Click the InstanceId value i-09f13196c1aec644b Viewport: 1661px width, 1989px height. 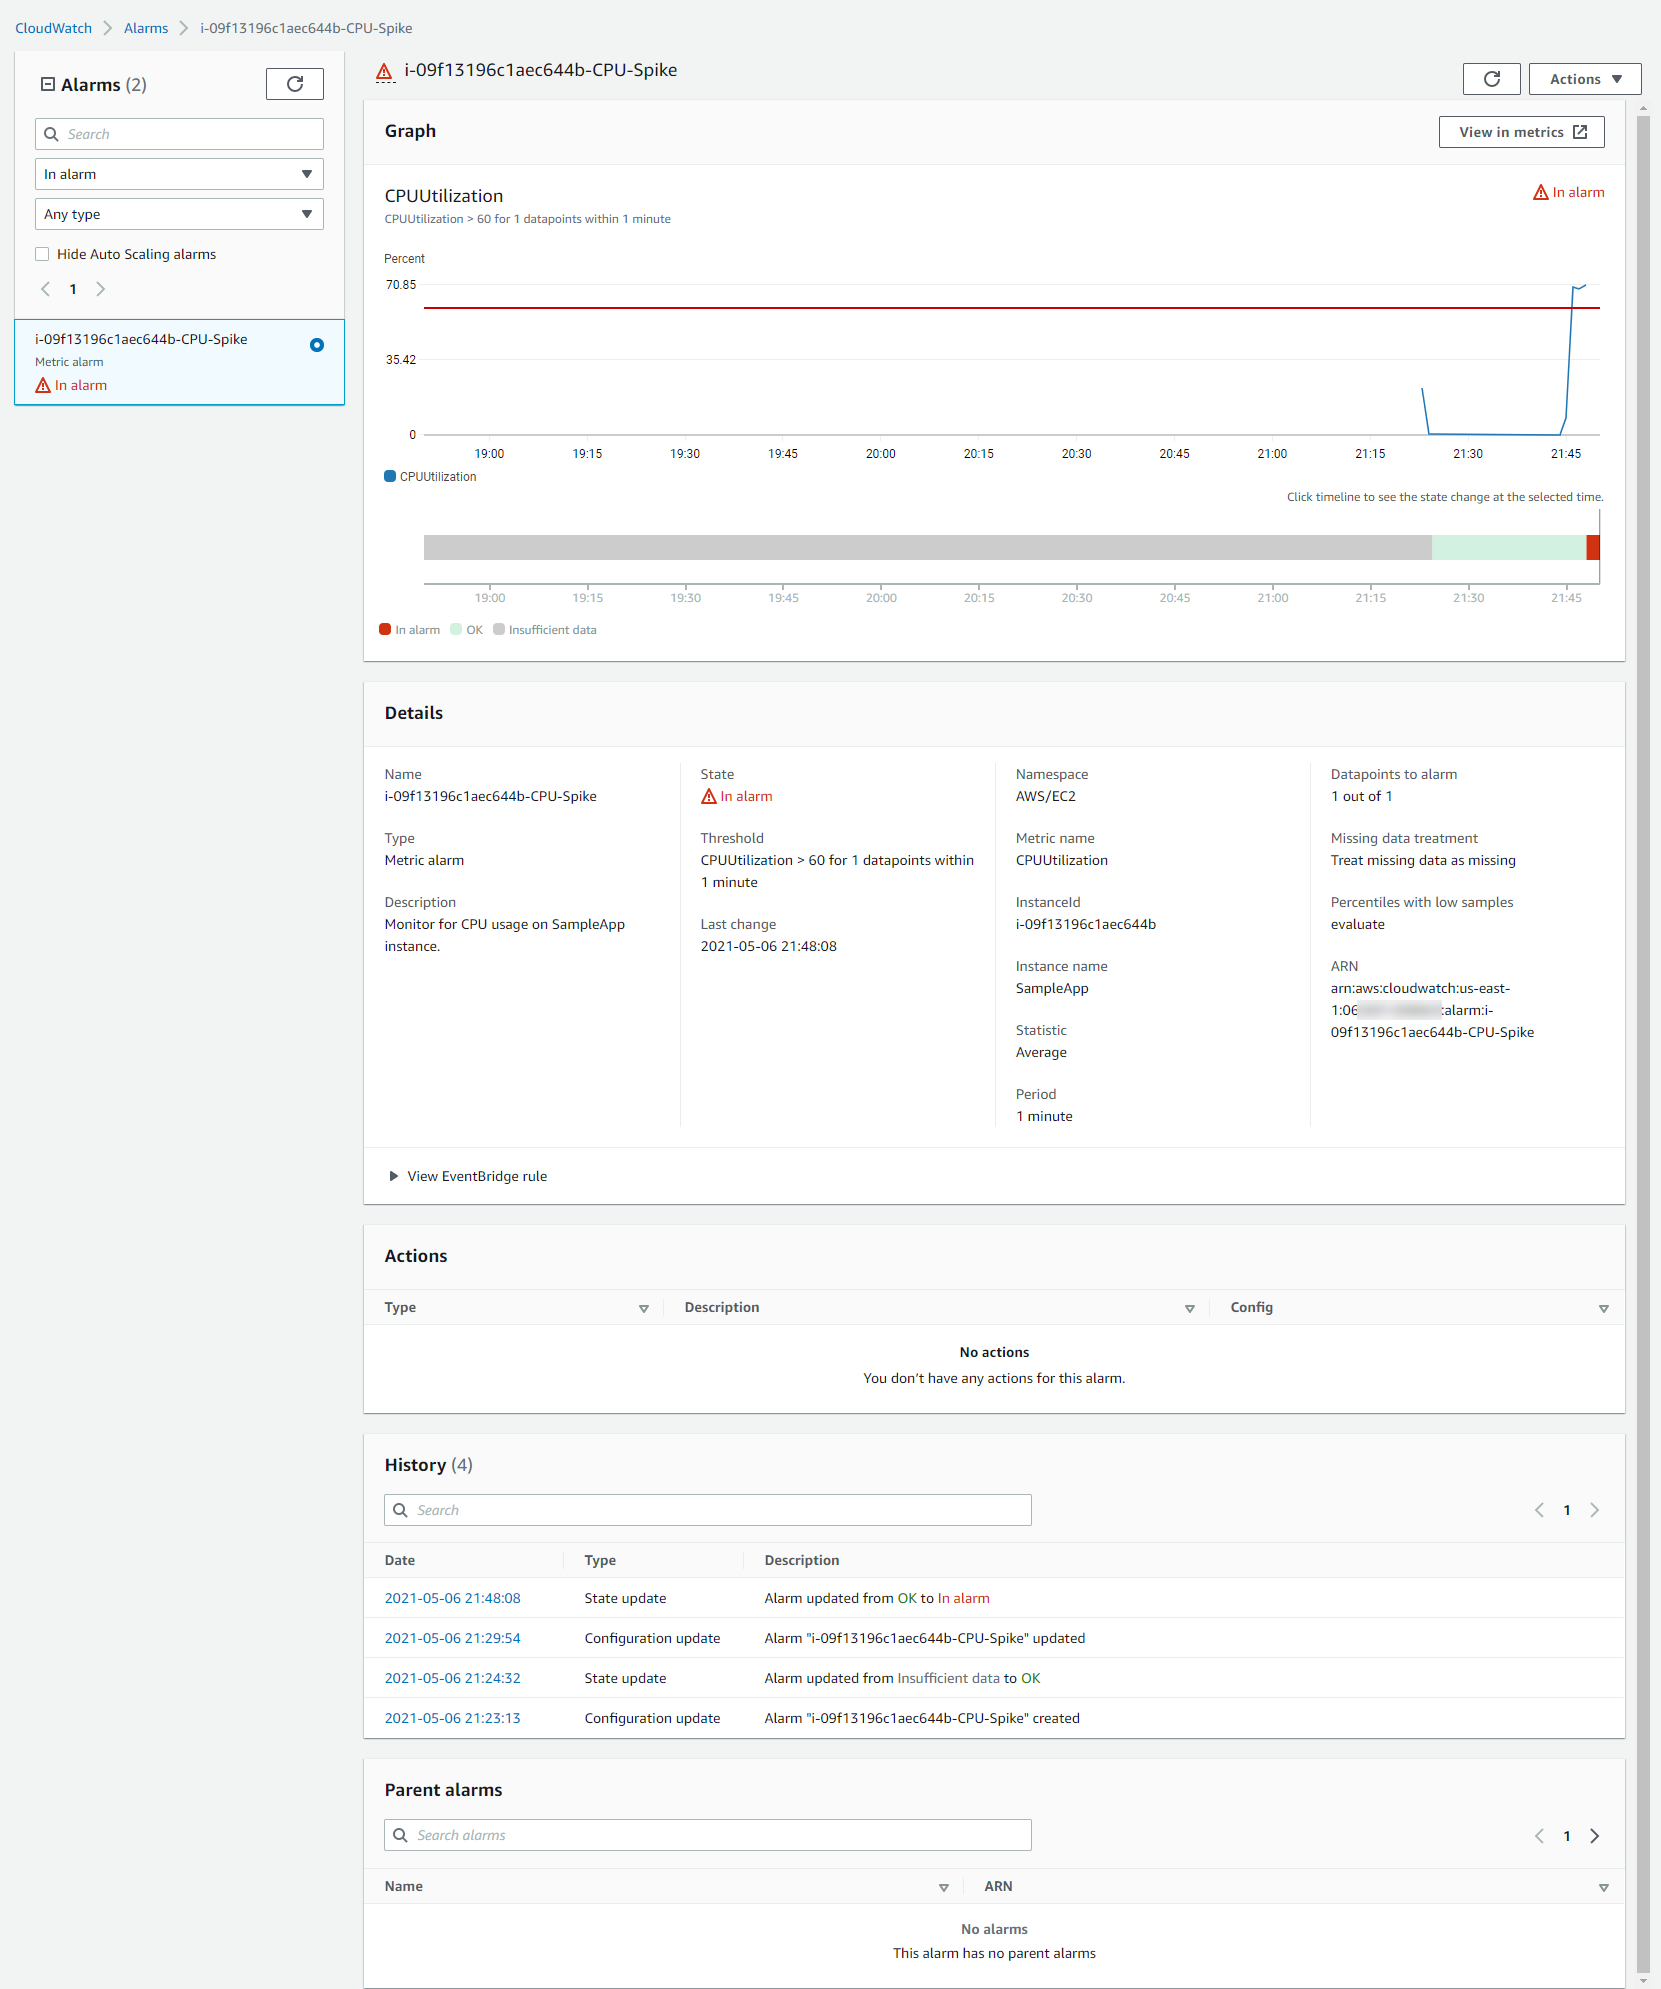tap(1086, 924)
